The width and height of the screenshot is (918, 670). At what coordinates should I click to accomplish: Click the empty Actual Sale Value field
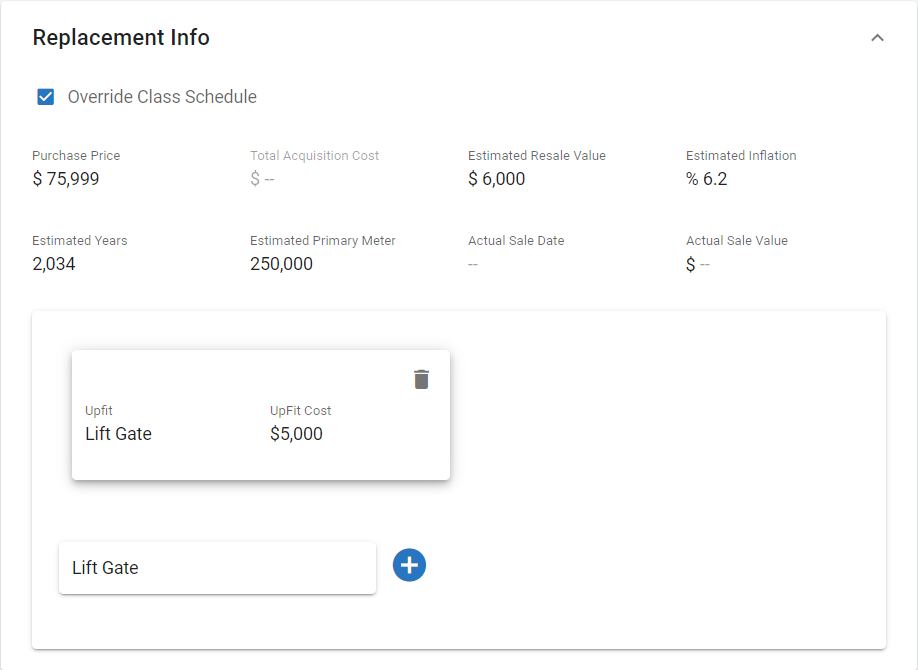698,264
